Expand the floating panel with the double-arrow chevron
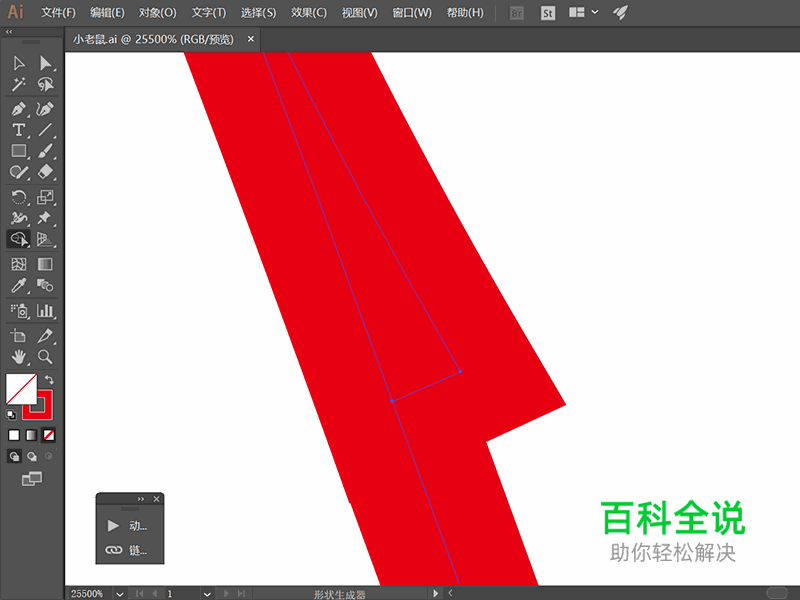Viewport: 800px width, 600px height. (x=141, y=499)
